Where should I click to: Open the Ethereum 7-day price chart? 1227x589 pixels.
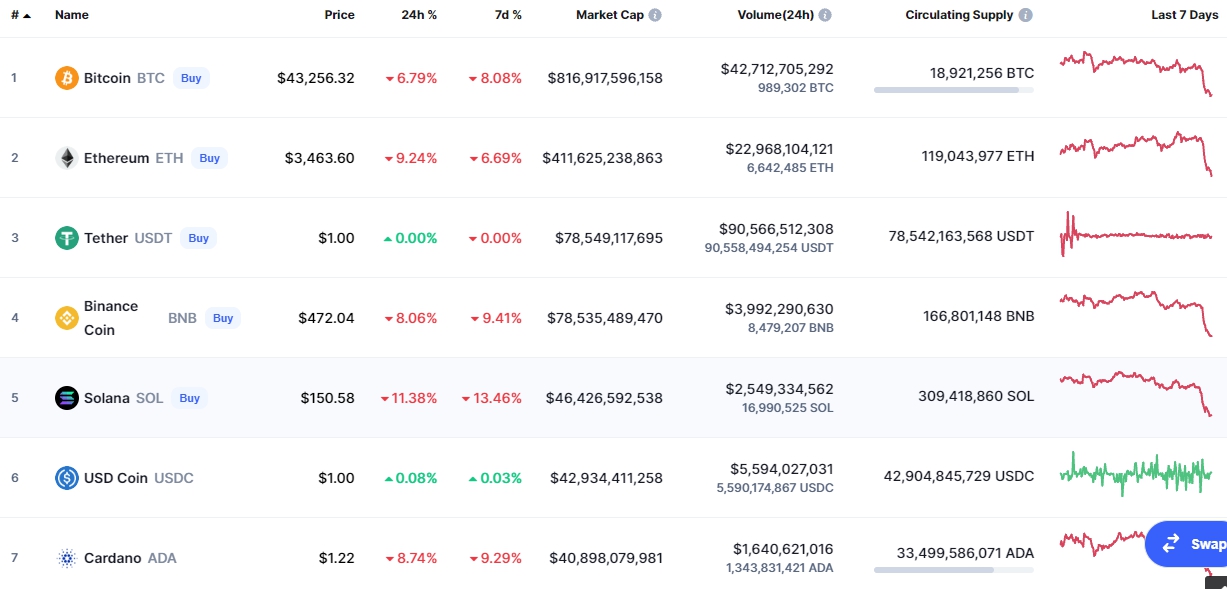1135,152
